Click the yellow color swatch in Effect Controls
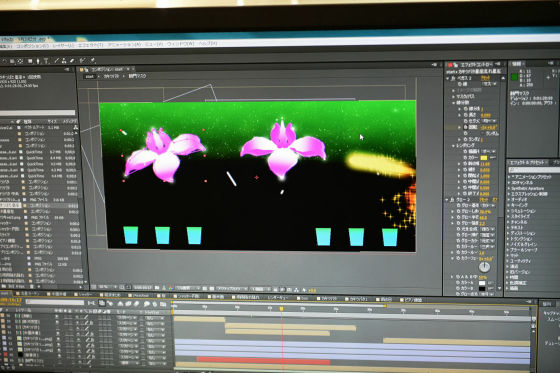Image resolution: width=560 pixels, height=373 pixels. point(484,158)
